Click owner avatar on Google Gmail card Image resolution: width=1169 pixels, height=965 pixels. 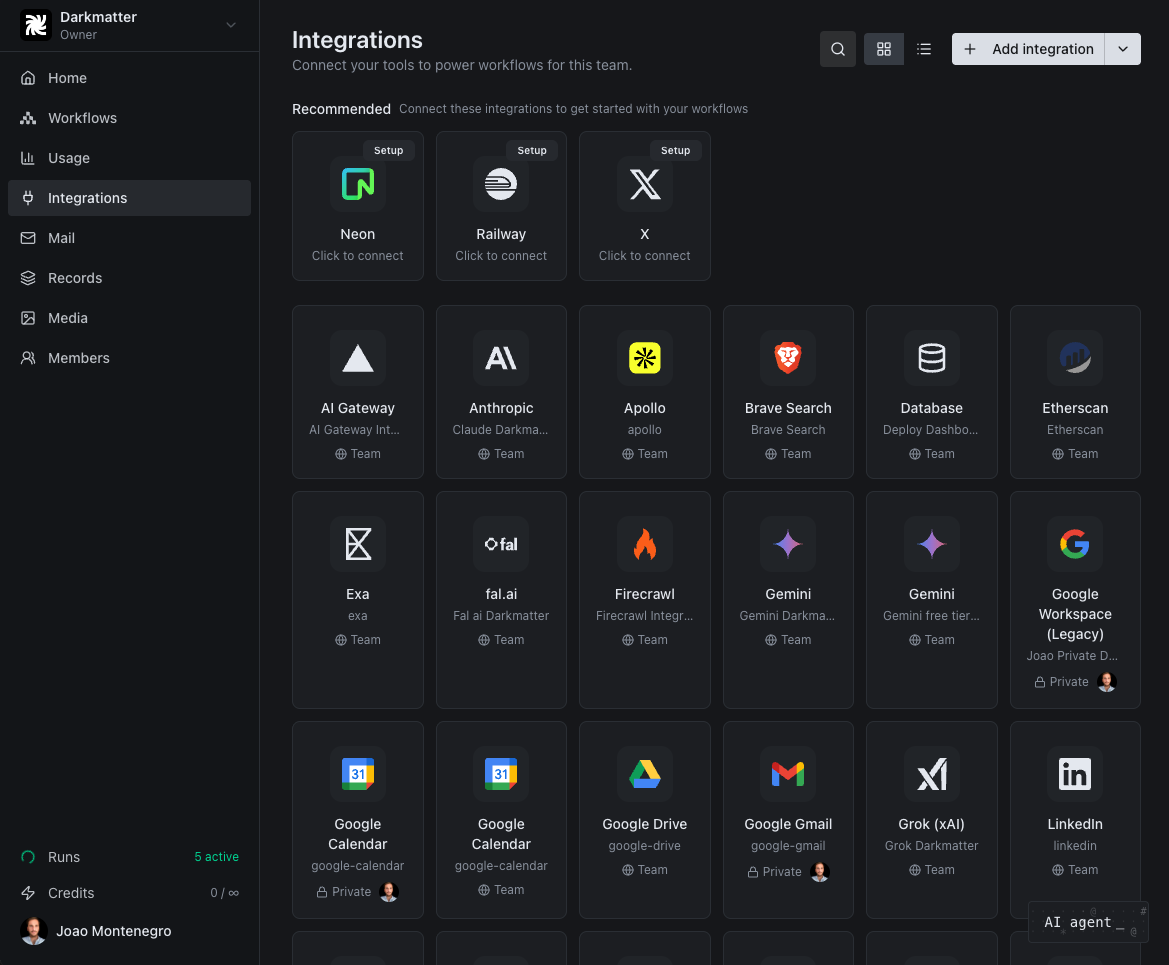pos(820,871)
